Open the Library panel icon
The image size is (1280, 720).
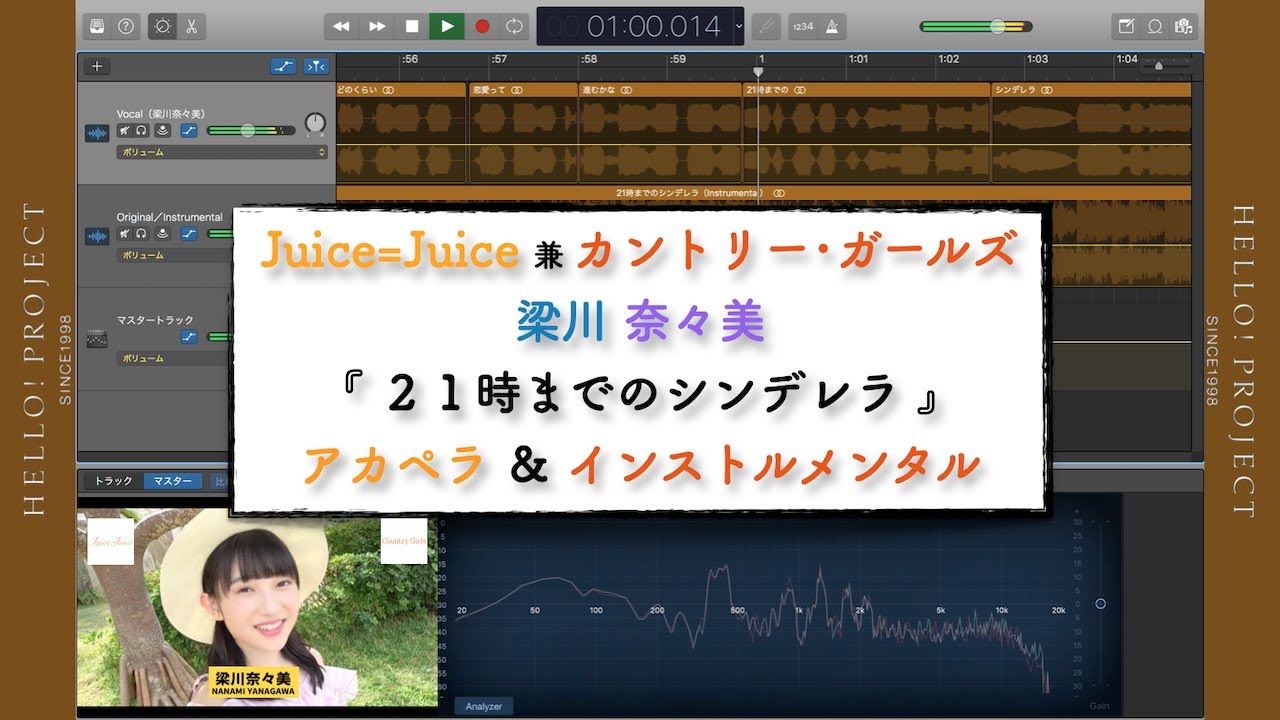click(x=97, y=26)
